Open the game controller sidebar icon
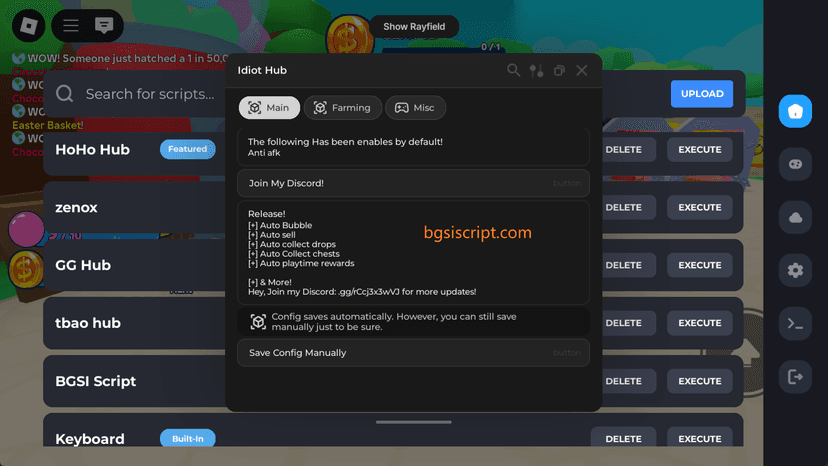Viewport: 828px width, 466px height. pyautogui.click(x=795, y=165)
